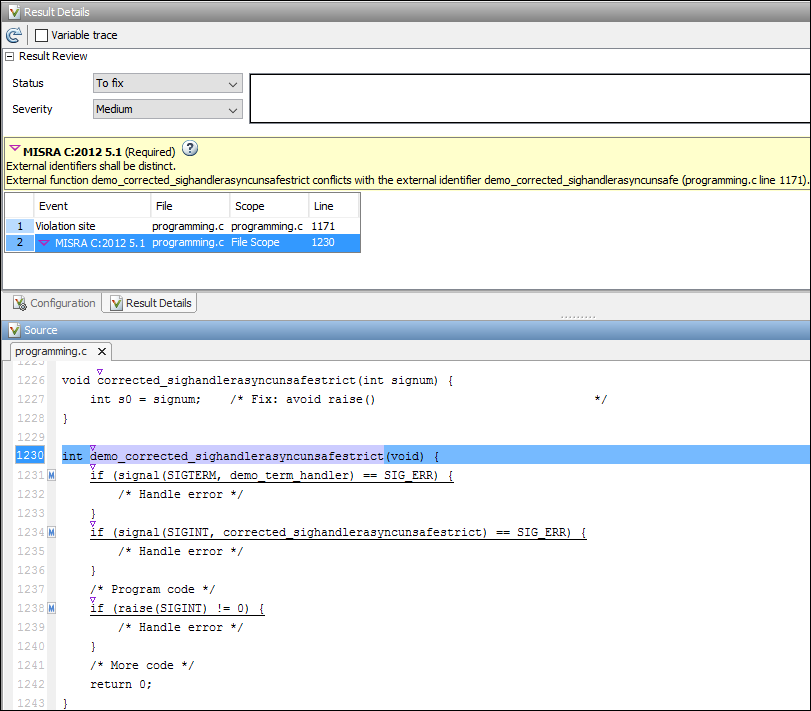The image size is (811, 711).
Task: Click the wrench icon on the Configuration tab
Action: point(18,303)
